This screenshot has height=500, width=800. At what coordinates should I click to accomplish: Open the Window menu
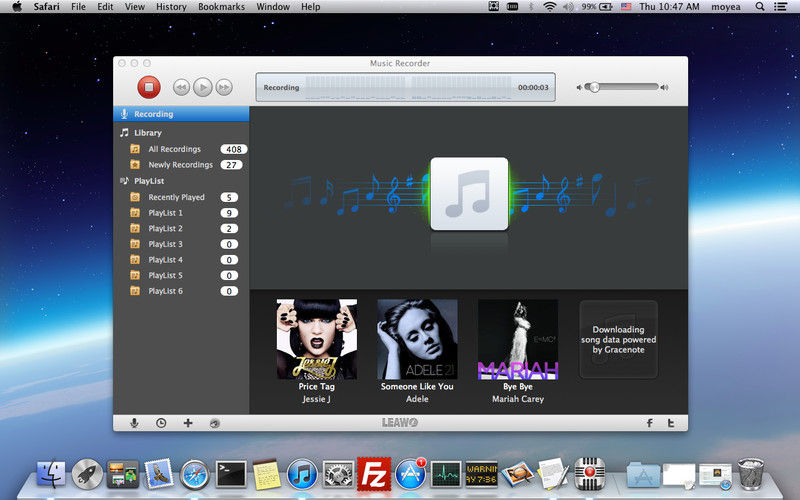(x=273, y=7)
